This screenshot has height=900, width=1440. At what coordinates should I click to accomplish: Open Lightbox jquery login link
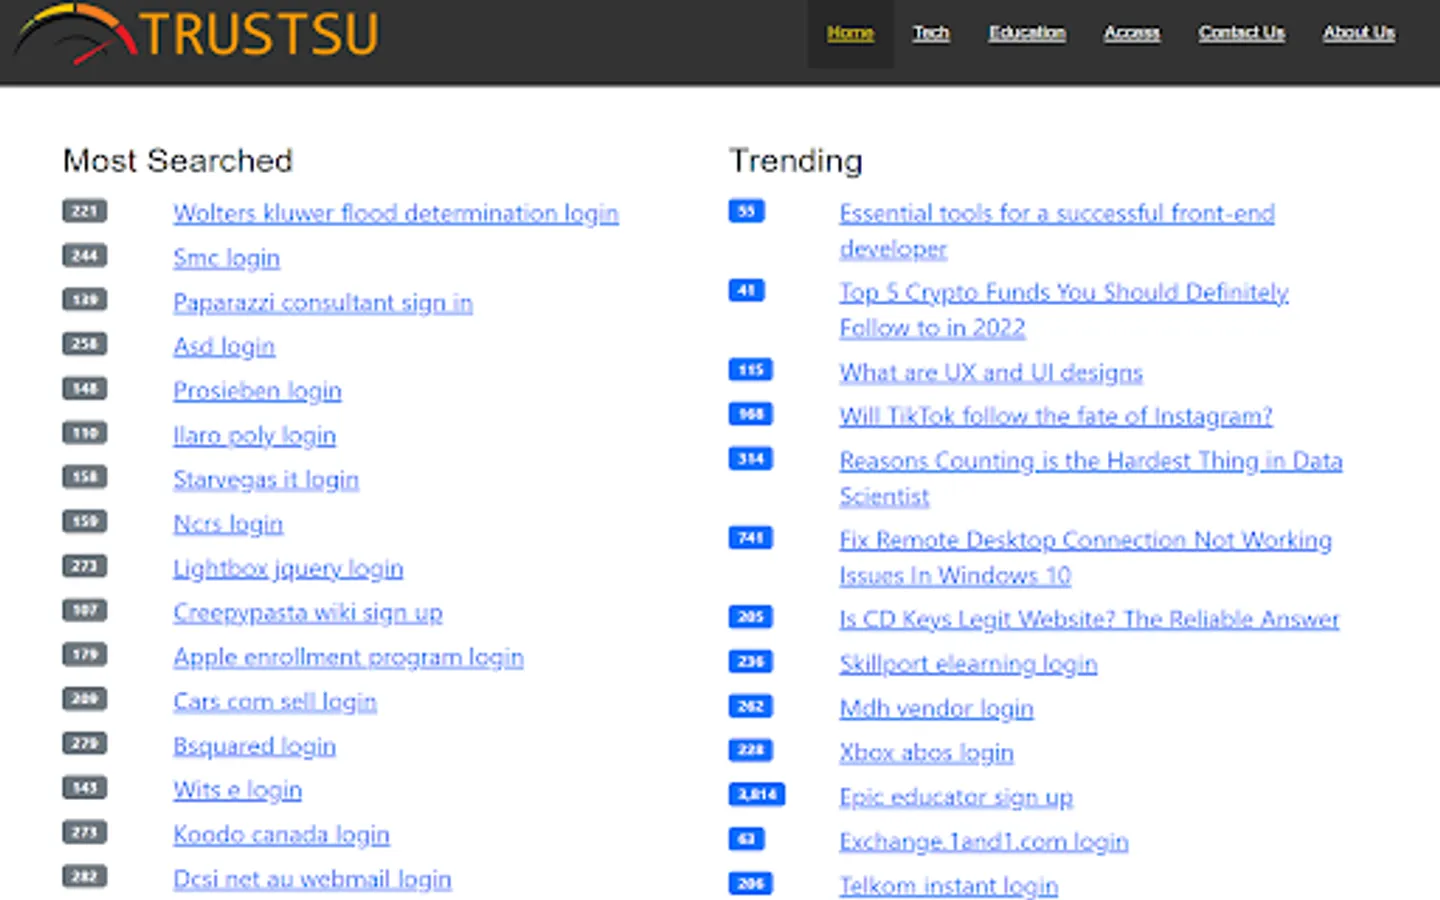pos(288,568)
